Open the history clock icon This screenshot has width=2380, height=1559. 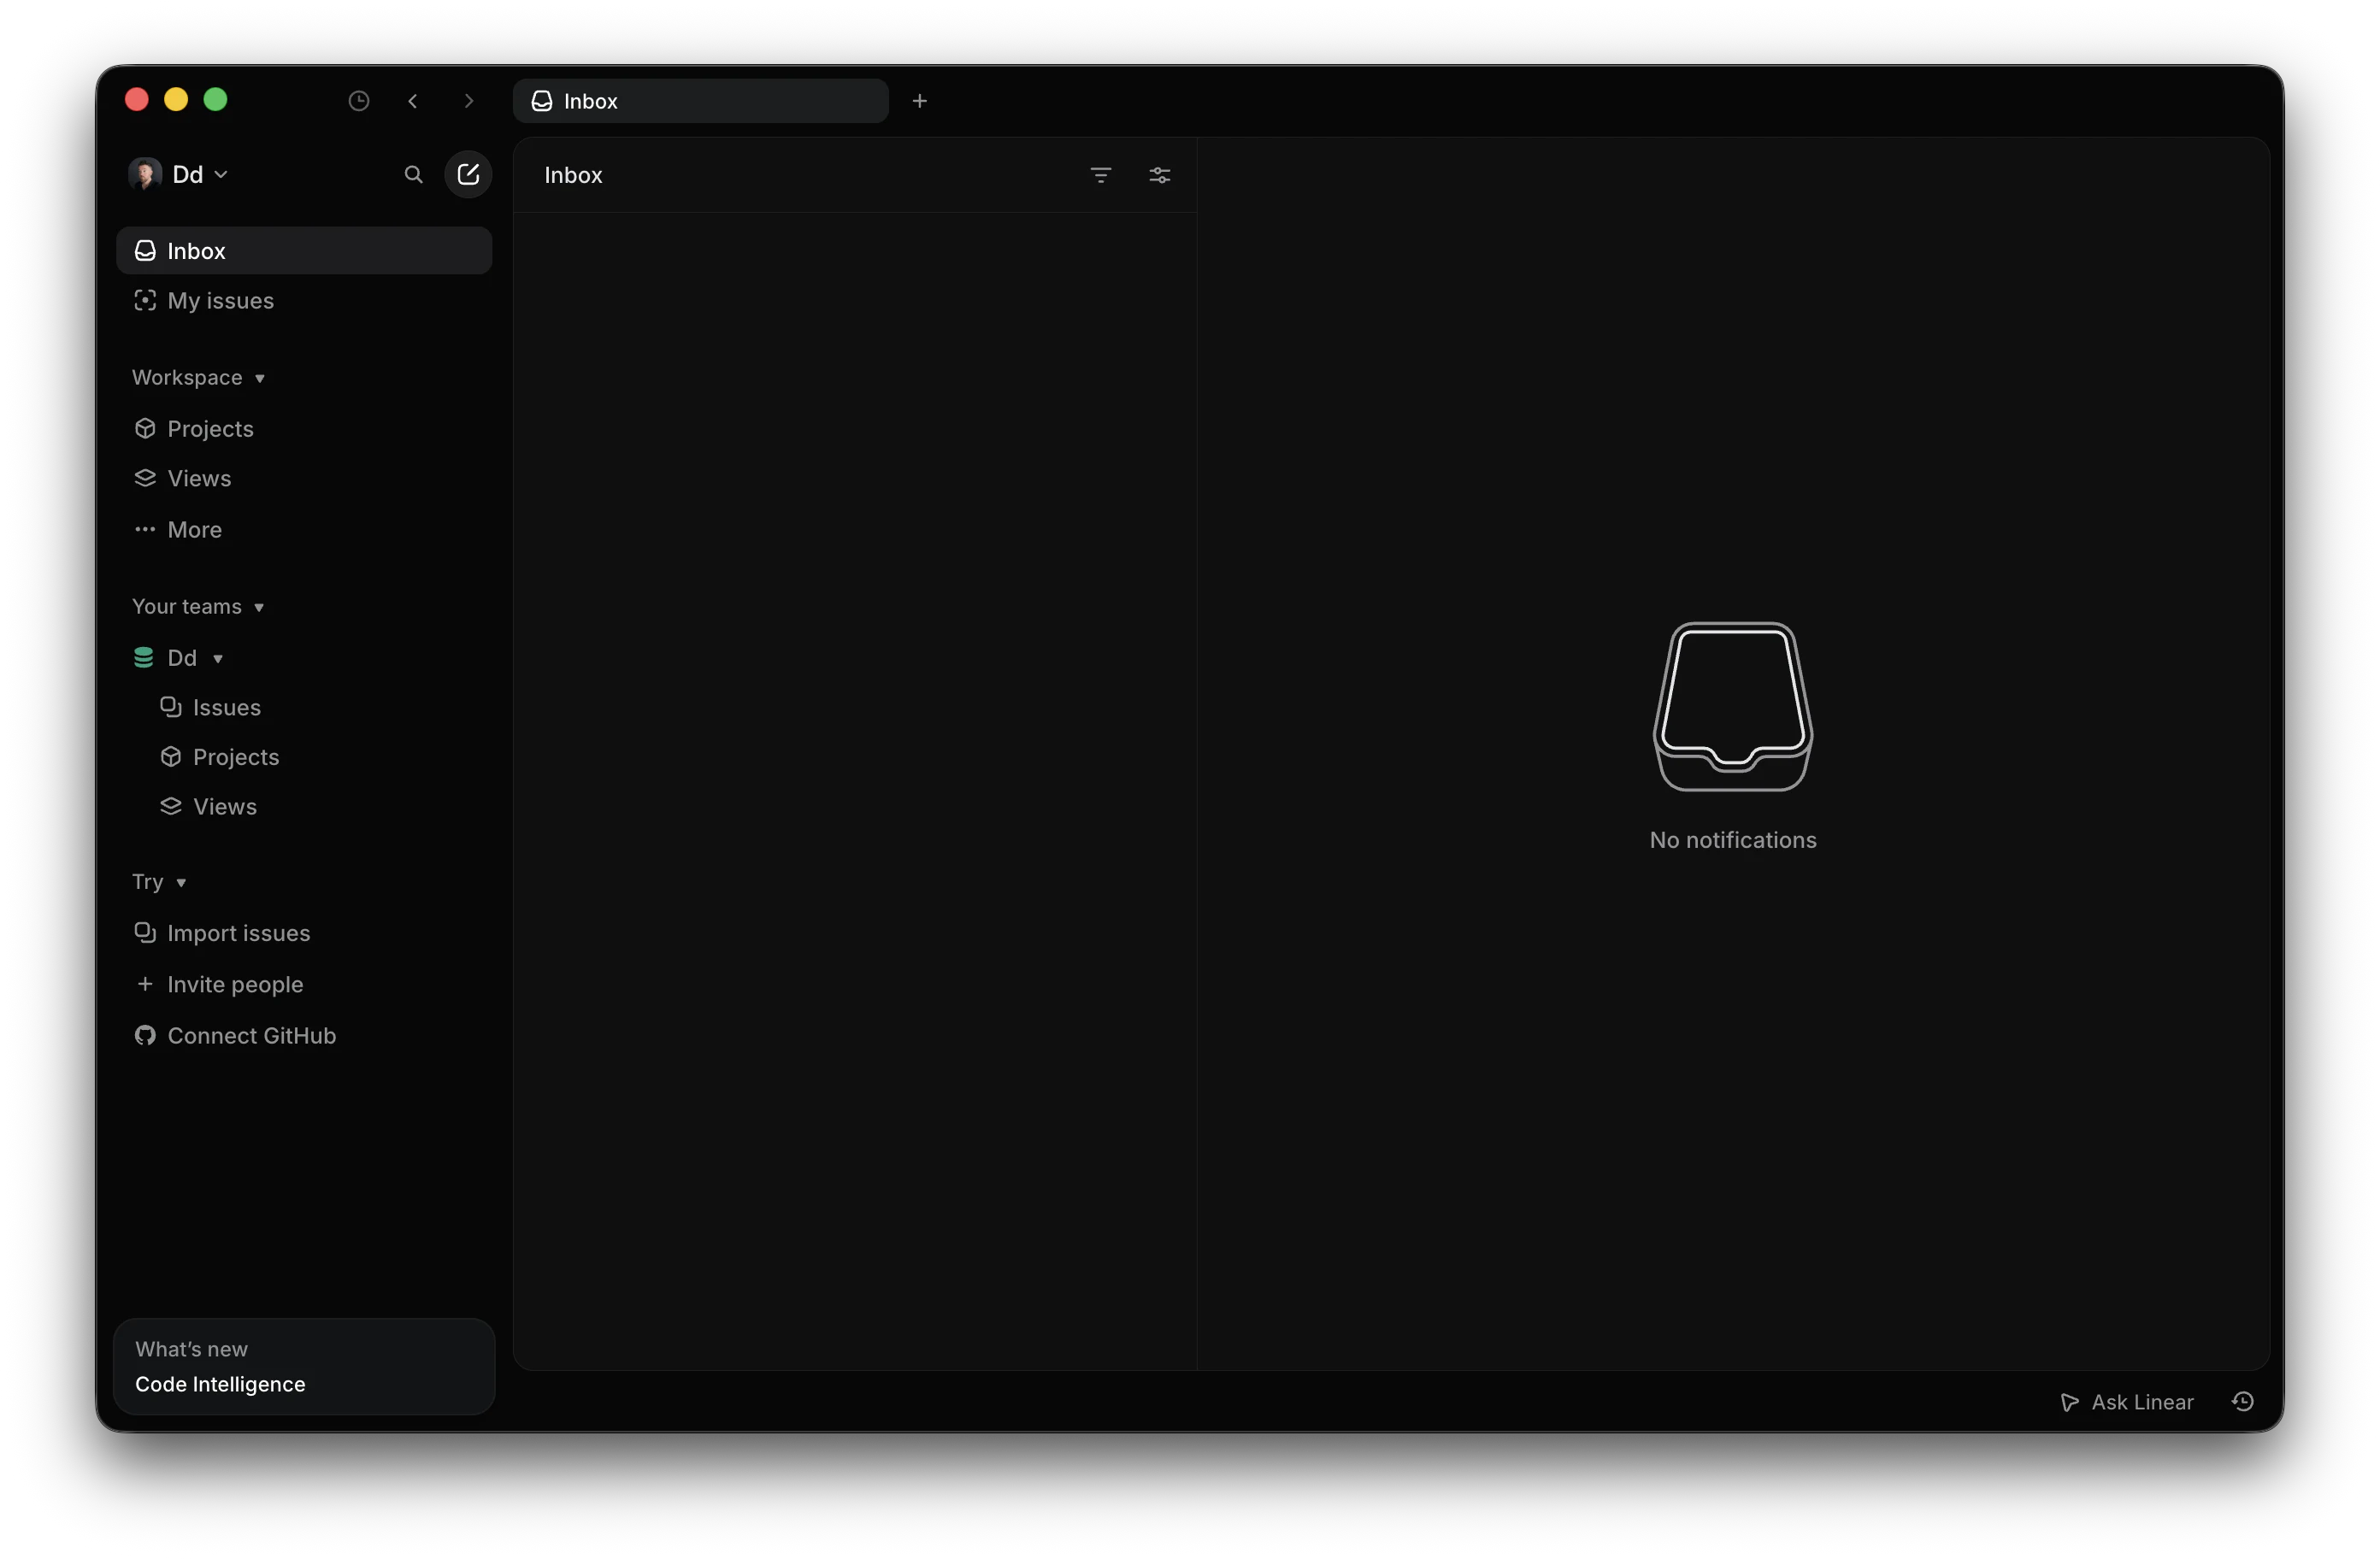coord(359,101)
